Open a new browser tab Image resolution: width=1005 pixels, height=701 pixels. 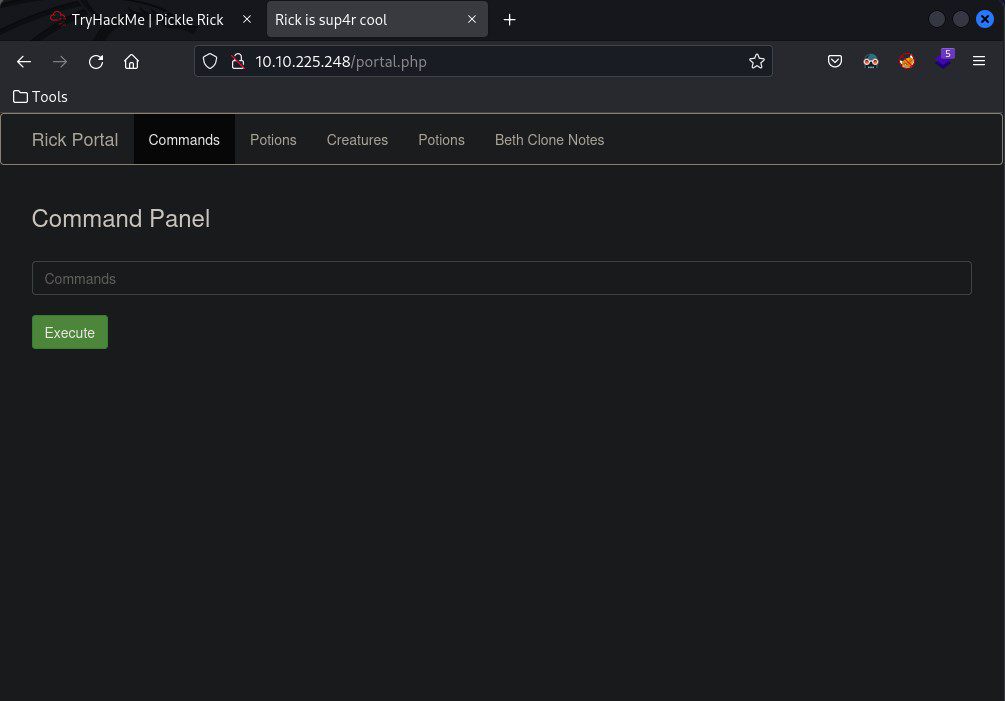click(509, 20)
